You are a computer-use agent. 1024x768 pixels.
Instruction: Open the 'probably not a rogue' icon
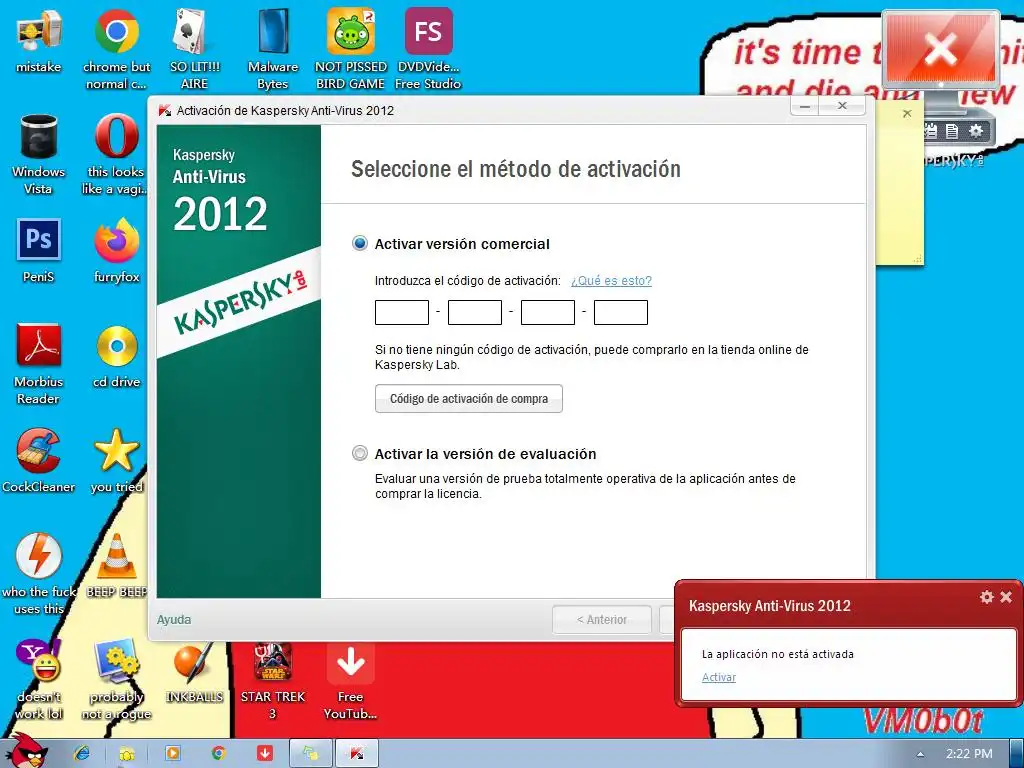(x=116, y=679)
